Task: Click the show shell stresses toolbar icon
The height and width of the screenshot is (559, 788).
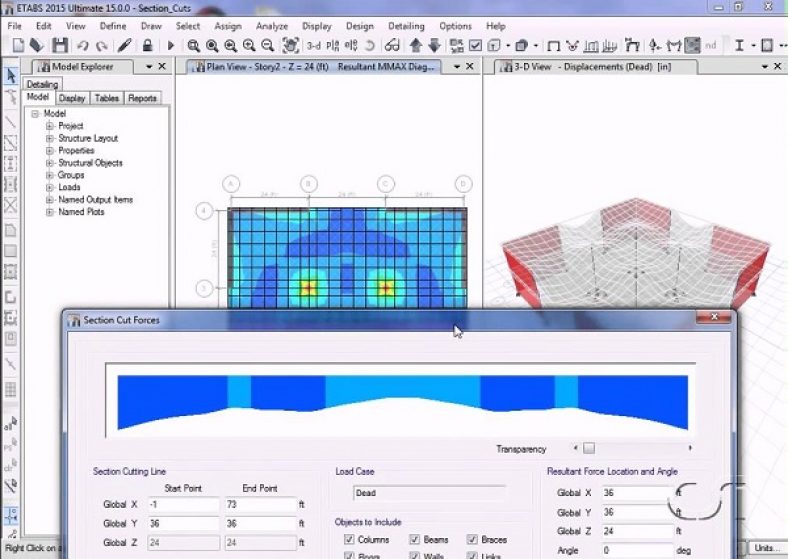Action: coord(693,46)
